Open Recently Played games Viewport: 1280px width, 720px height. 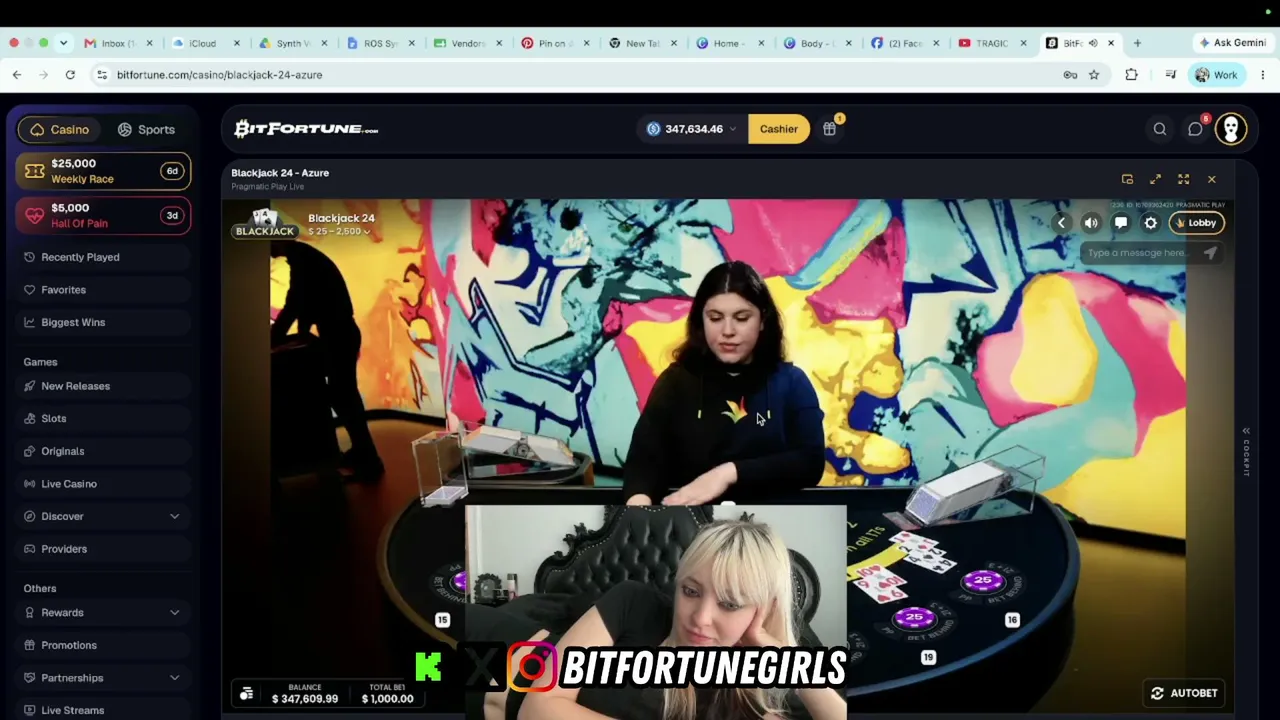click(102, 257)
